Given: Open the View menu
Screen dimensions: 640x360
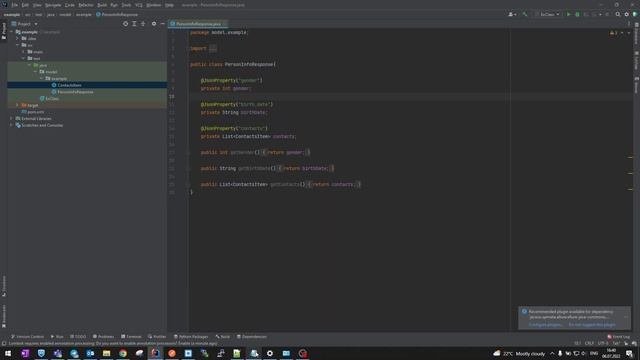Looking at the screenshot, I should (x=37, y=5).
